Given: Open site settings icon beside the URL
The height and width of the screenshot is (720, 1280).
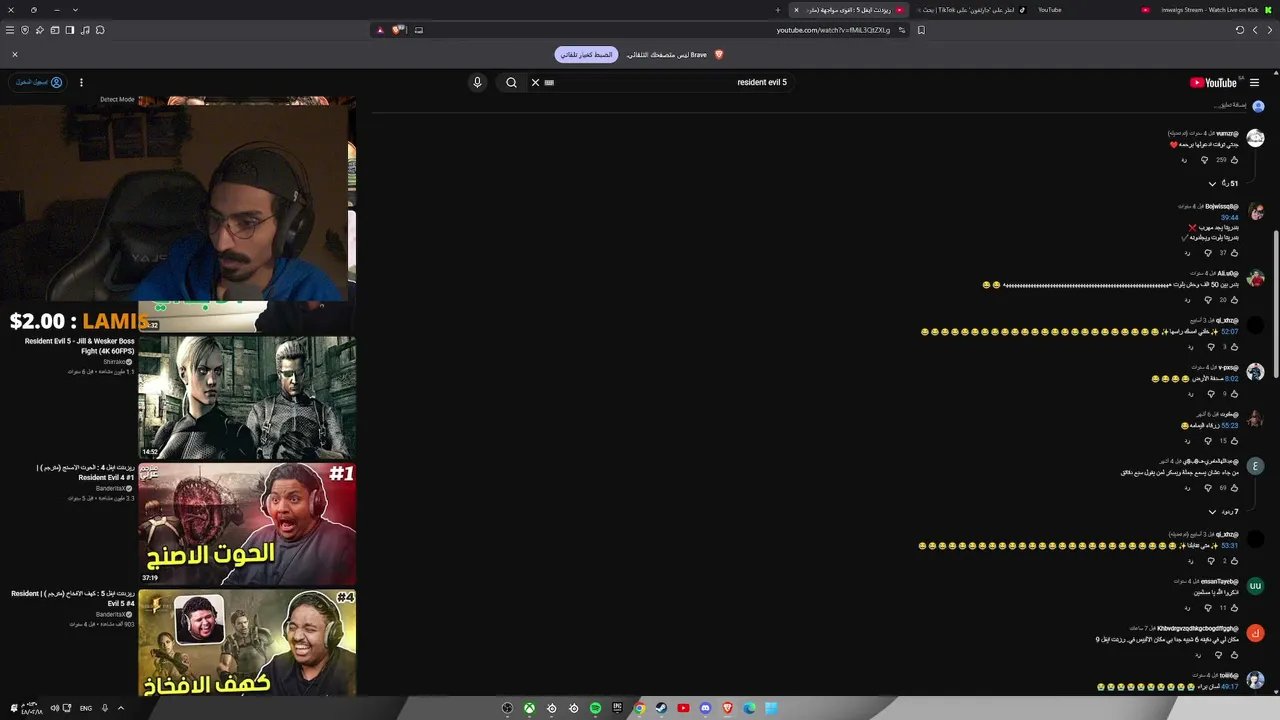Looking at the screenshot, I should click(x=901, y=30).
